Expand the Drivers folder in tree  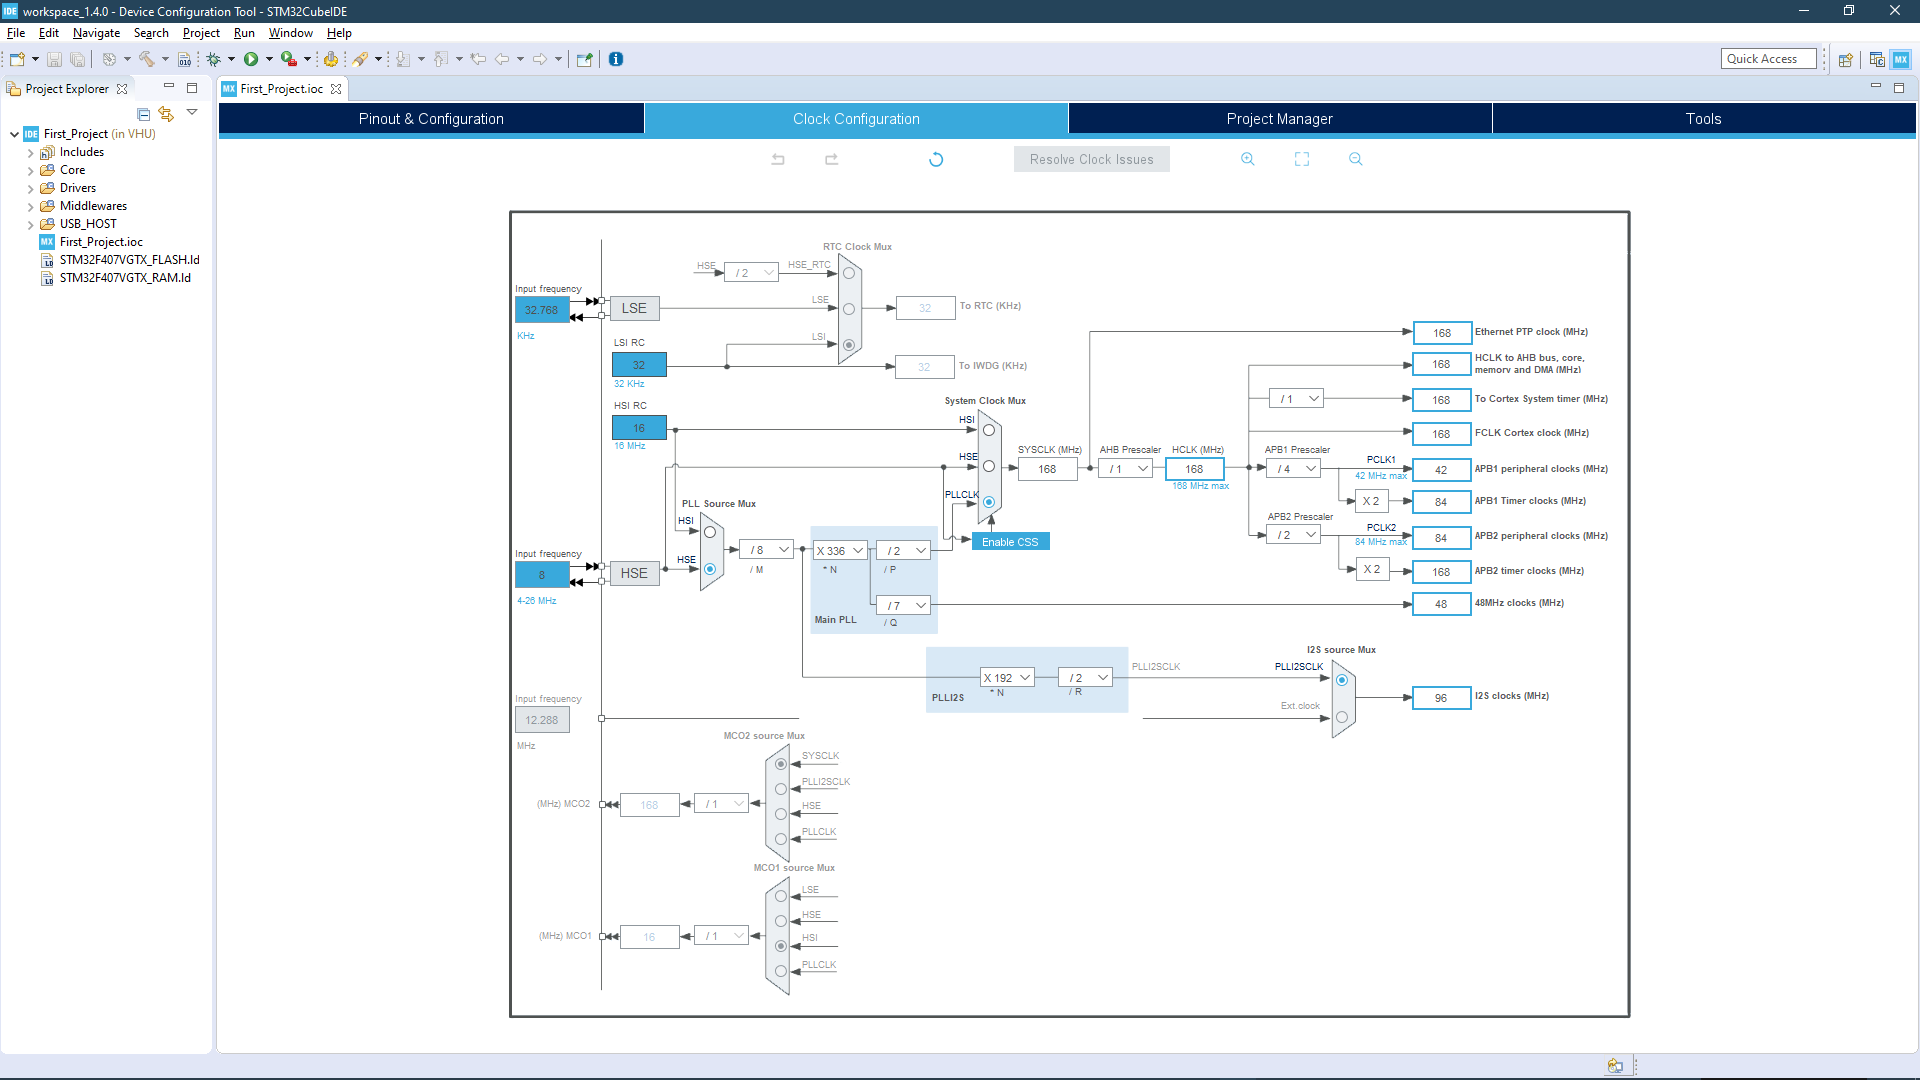tap(31, 189)
